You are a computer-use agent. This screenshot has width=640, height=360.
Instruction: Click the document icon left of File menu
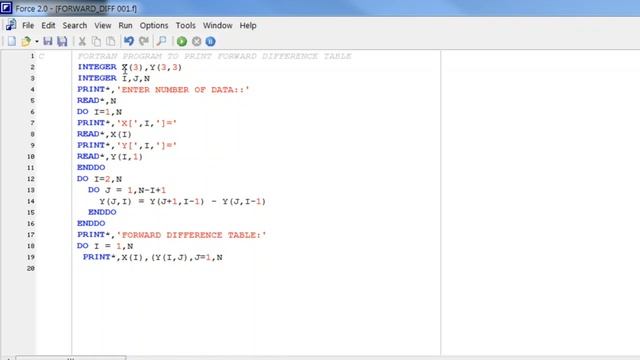11,25
